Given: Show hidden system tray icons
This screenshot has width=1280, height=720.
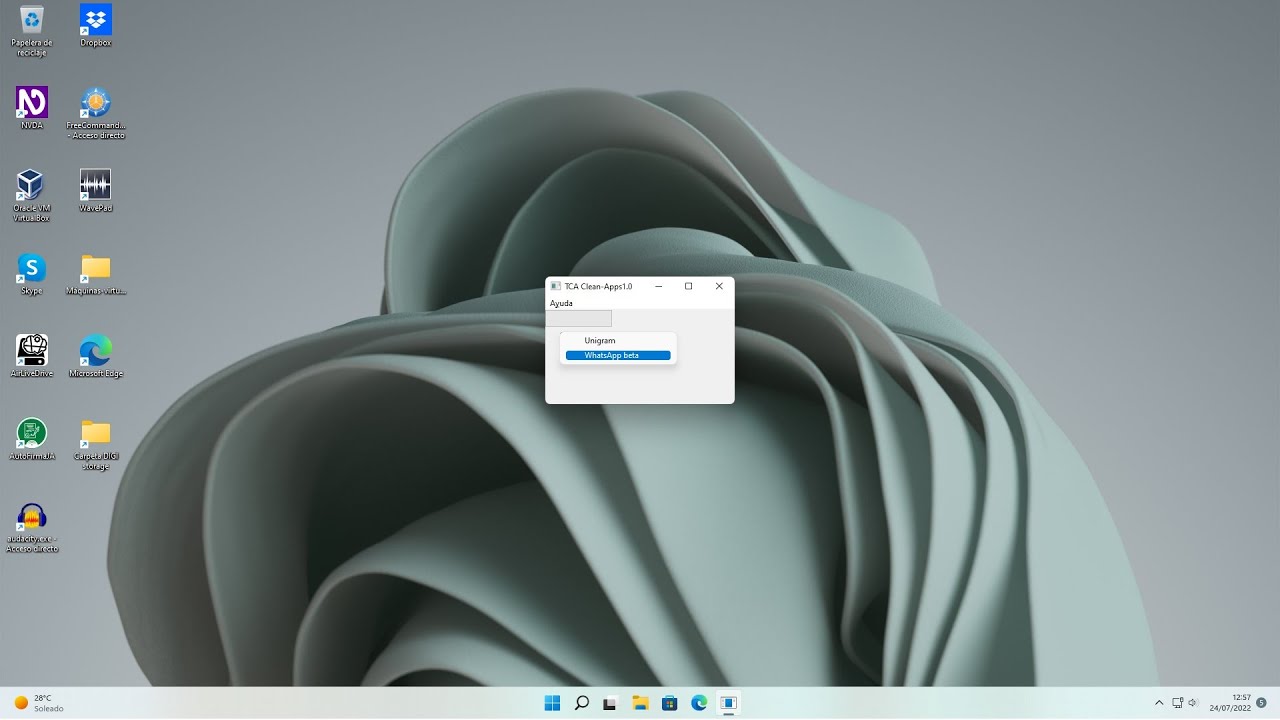Looking at the screenshot, I should click(x=1159, y=703).
